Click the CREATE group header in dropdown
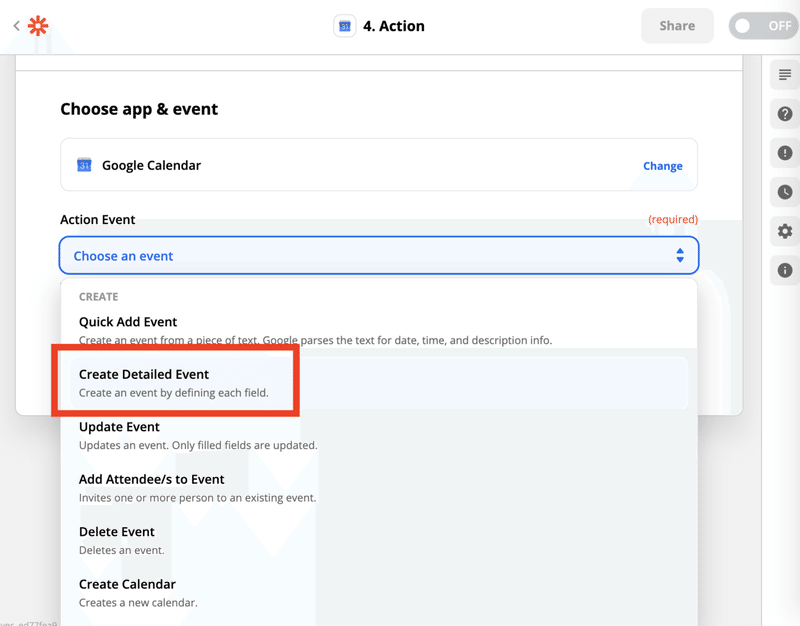Viewport: 800px width, 626px height. pyautogui.click(x=98, y=297)
